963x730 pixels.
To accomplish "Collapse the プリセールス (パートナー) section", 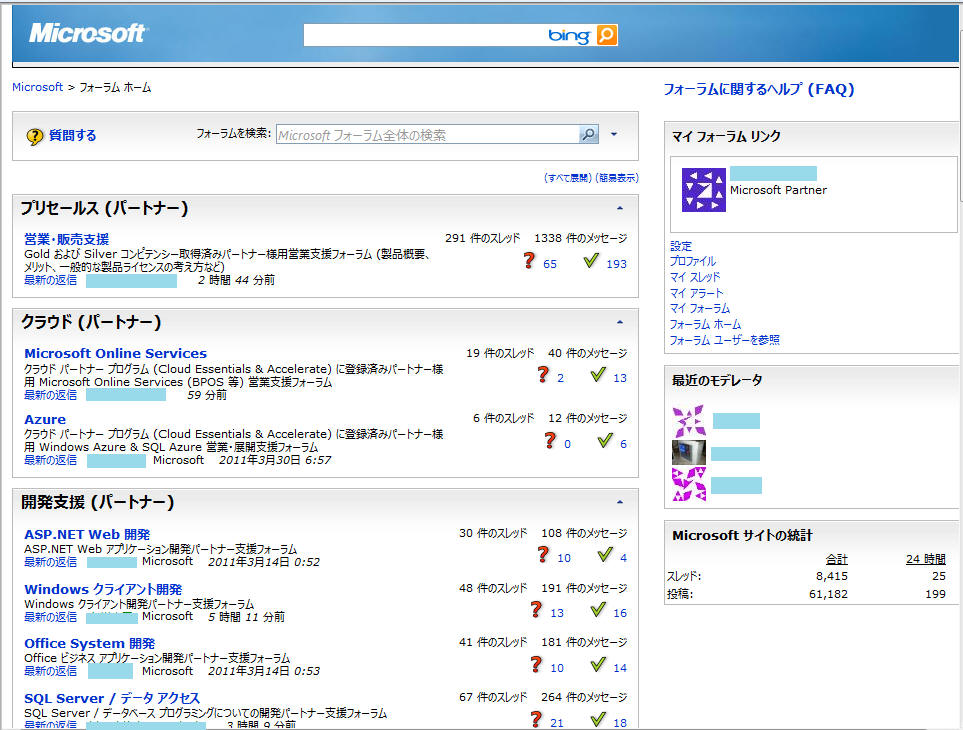I will coord(620,209).
